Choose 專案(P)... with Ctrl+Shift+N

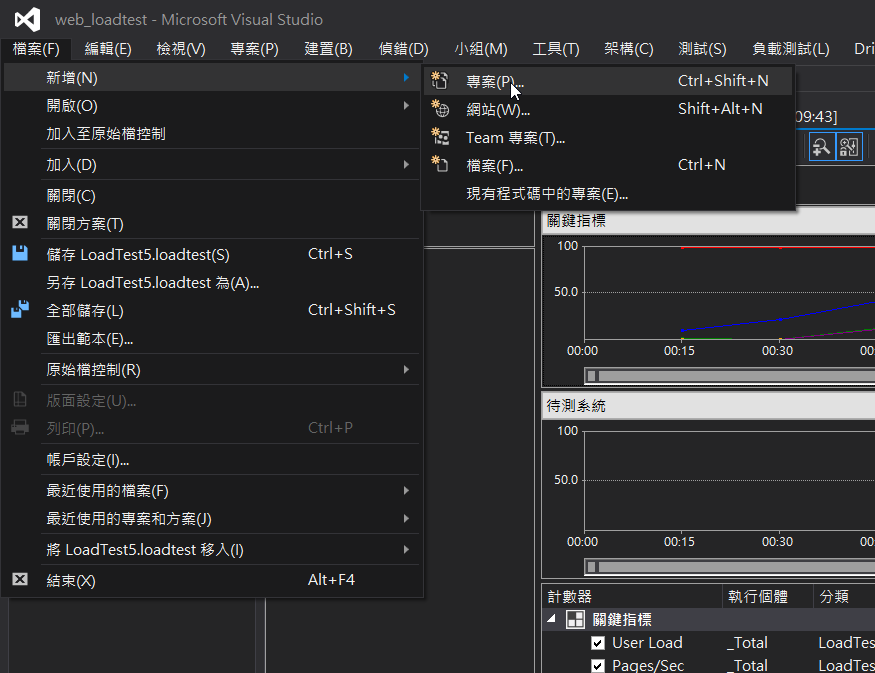click(608, 81)
